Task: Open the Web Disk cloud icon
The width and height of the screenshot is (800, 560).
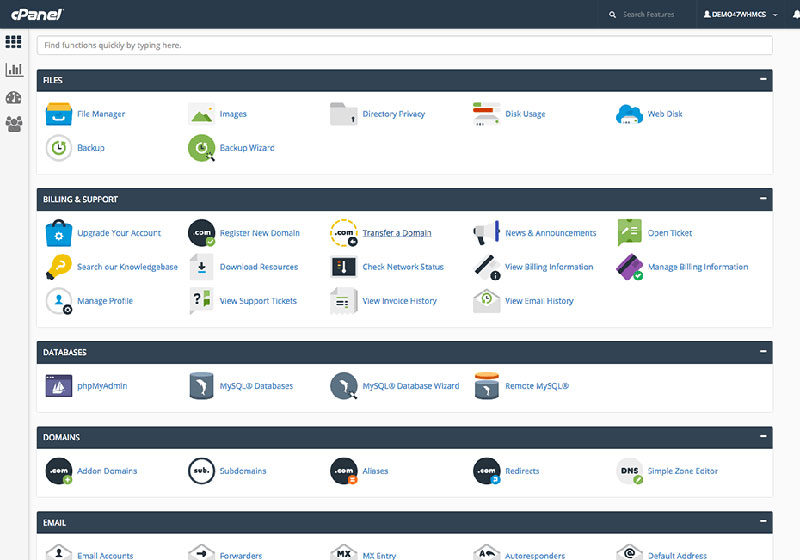Action: [x=629, y=114]
